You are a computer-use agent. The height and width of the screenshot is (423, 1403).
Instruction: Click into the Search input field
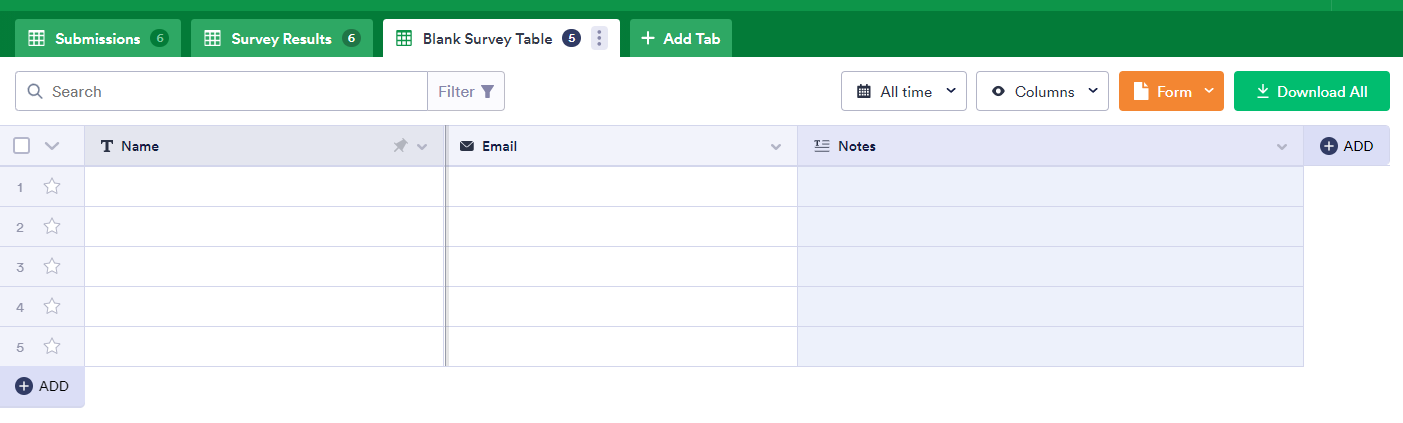235,91
